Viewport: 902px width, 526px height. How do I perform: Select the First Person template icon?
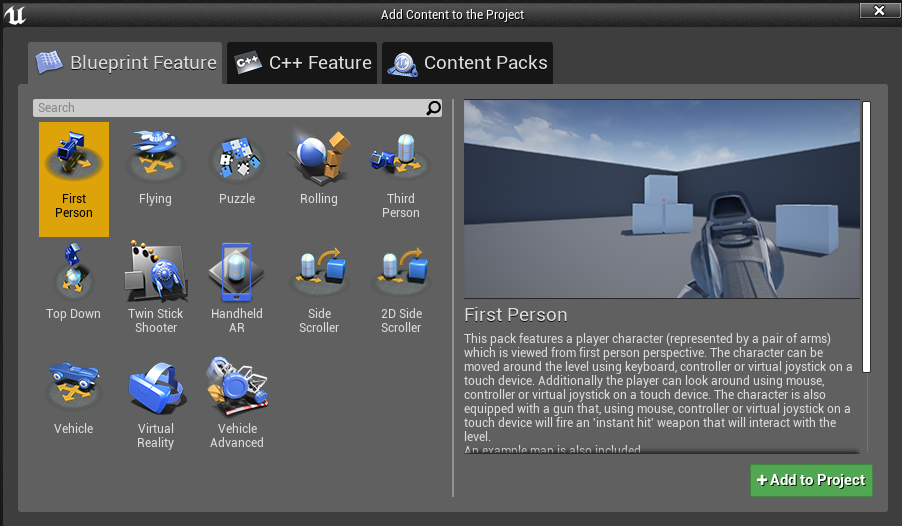(x=74, y=157)
